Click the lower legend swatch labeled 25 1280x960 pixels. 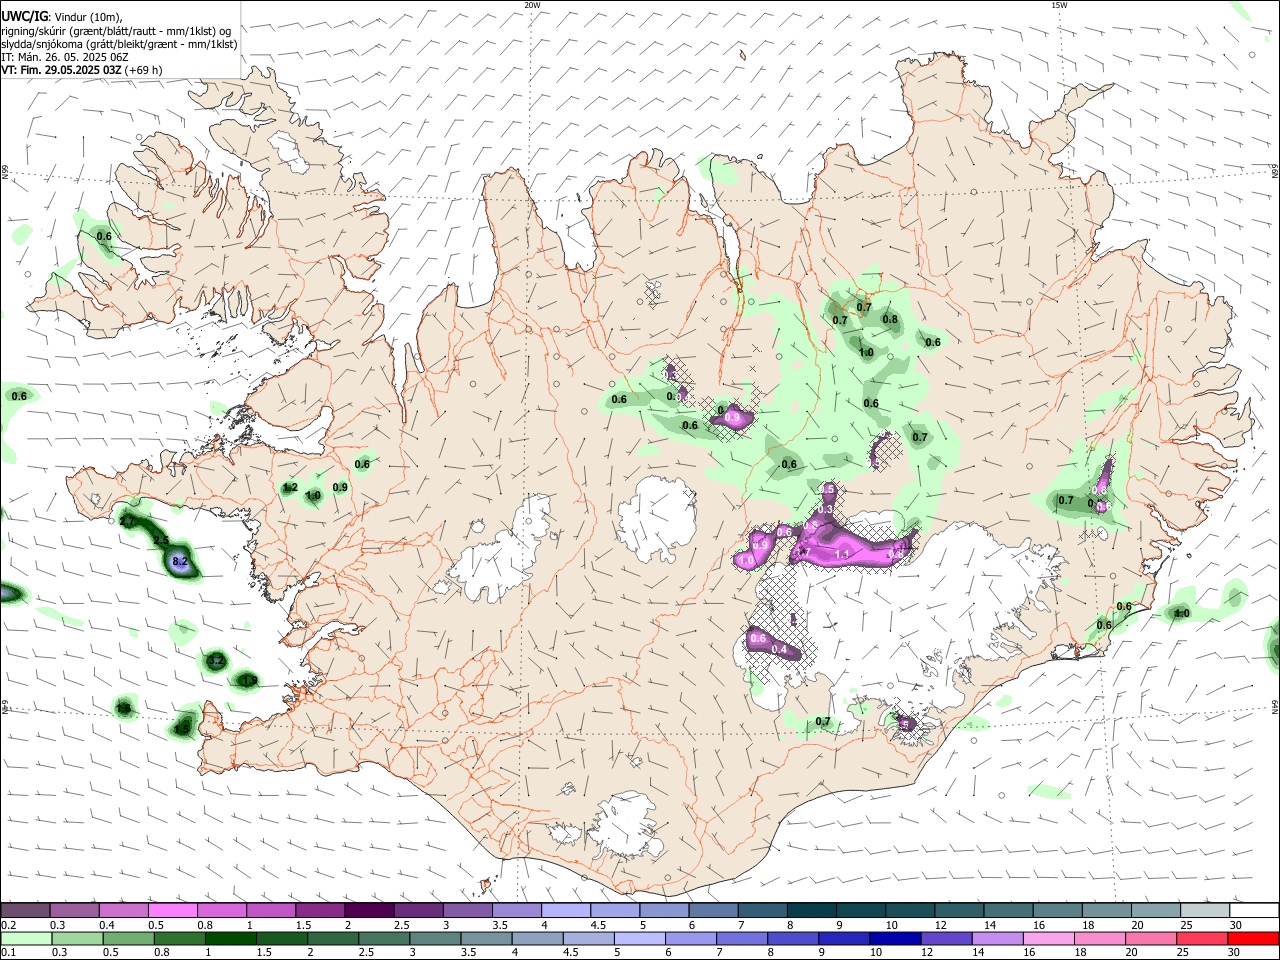(x=1203, y=938)
